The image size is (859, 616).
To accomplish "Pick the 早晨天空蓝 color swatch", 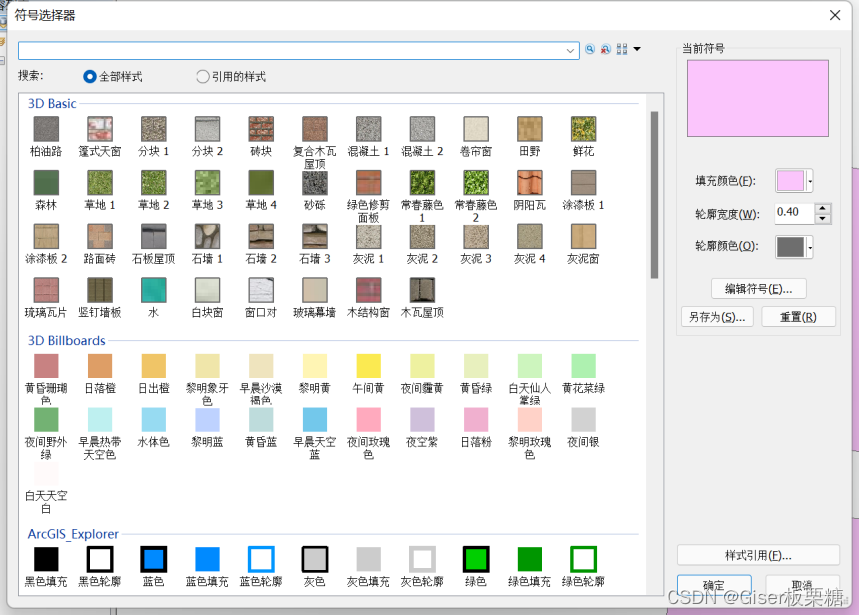I will 314,419.
